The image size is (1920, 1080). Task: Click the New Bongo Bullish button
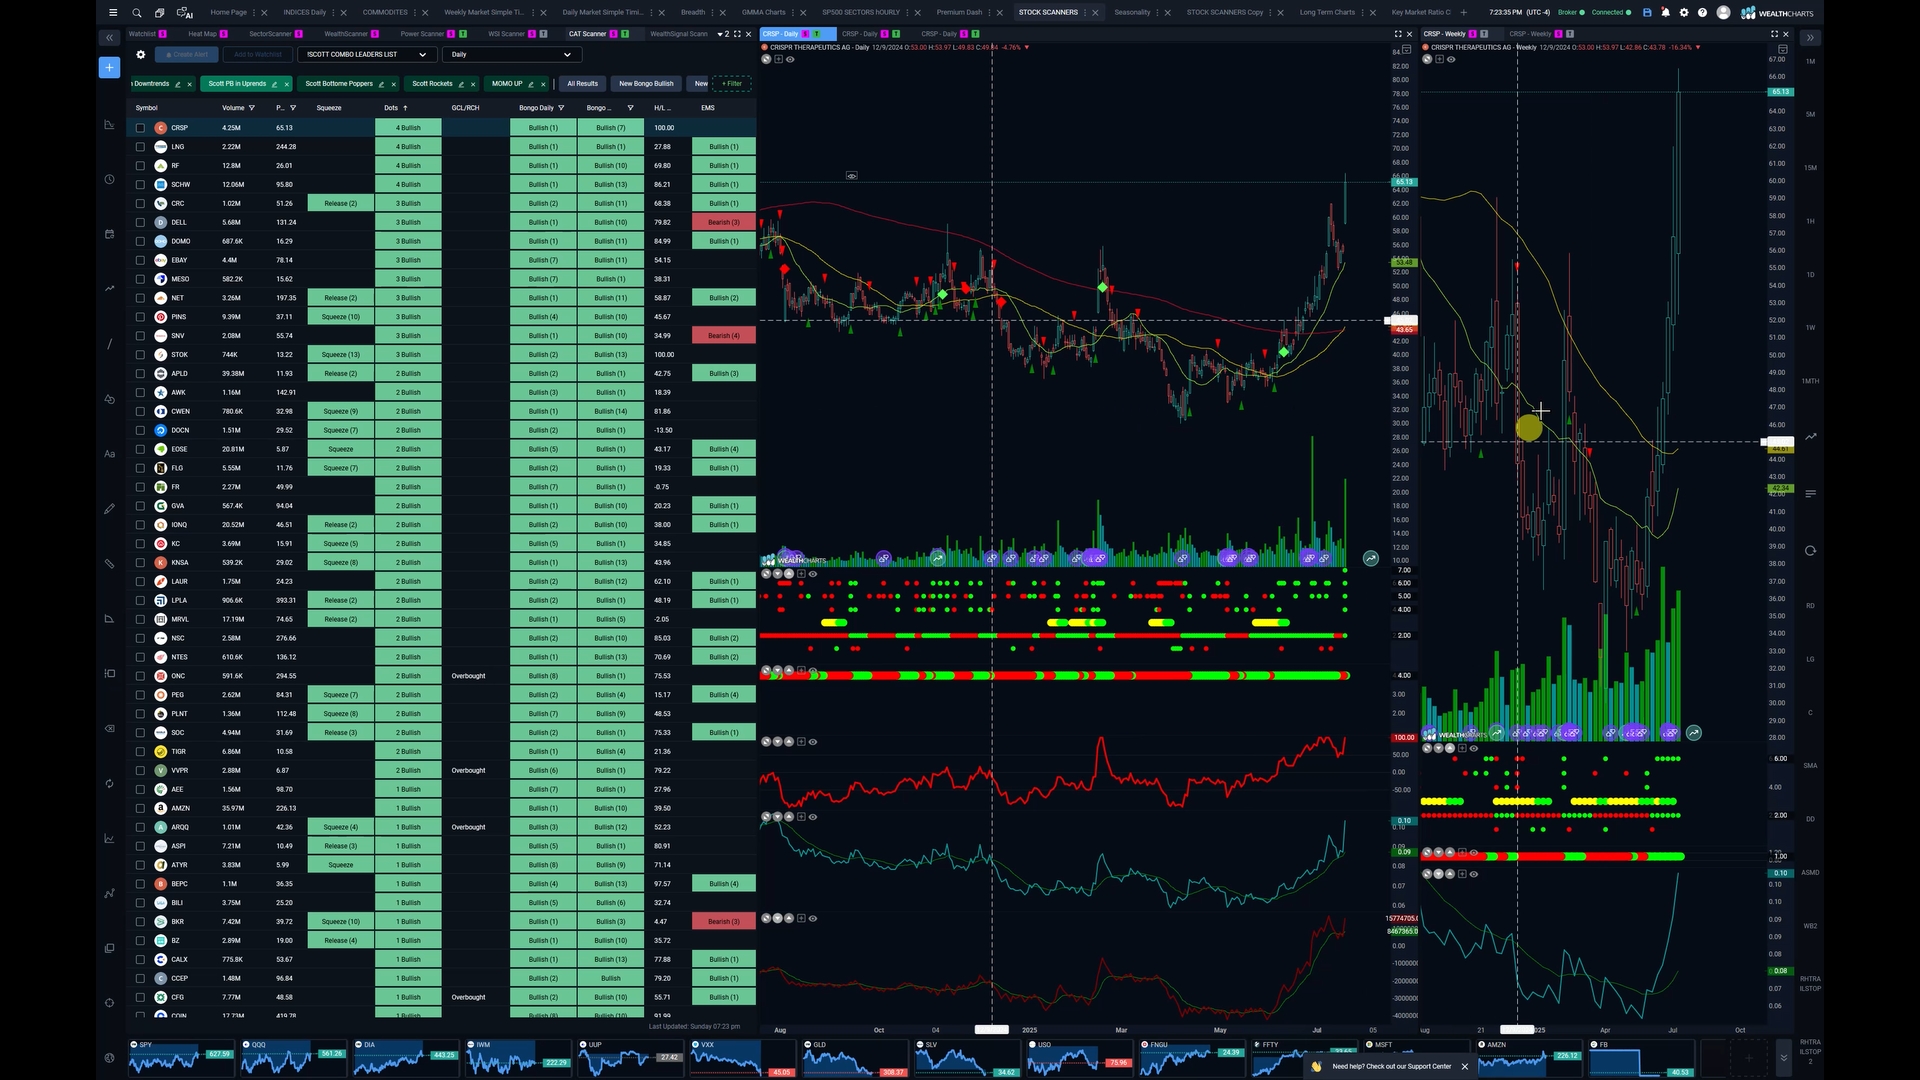pos(646,84)
